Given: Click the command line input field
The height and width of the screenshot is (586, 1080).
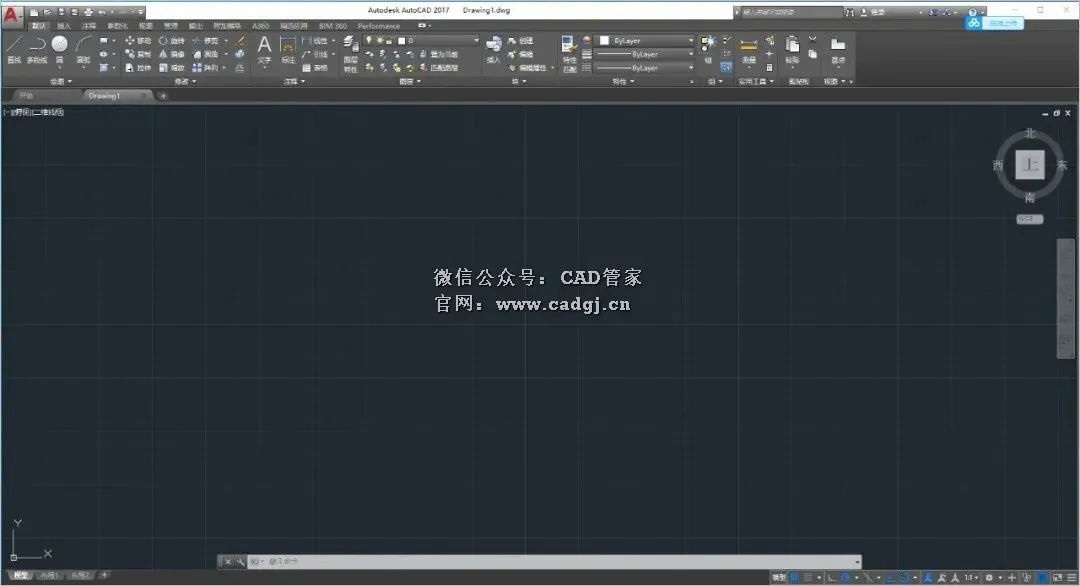Looking at the screenshot, I should pyautogui.click(x=554, y=562).
